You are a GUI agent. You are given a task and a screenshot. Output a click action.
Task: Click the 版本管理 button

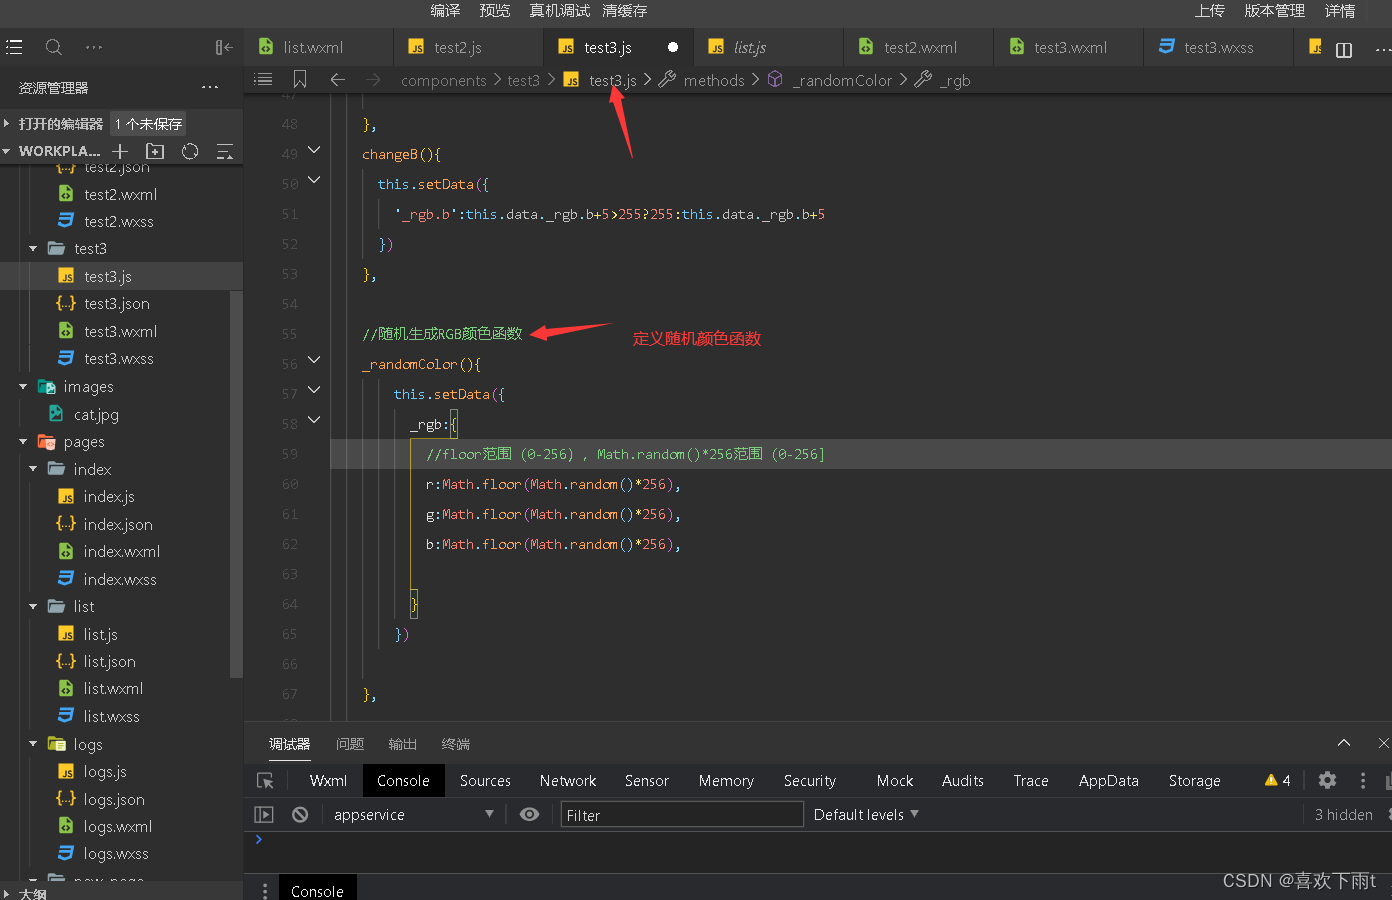pos(1274,11)
